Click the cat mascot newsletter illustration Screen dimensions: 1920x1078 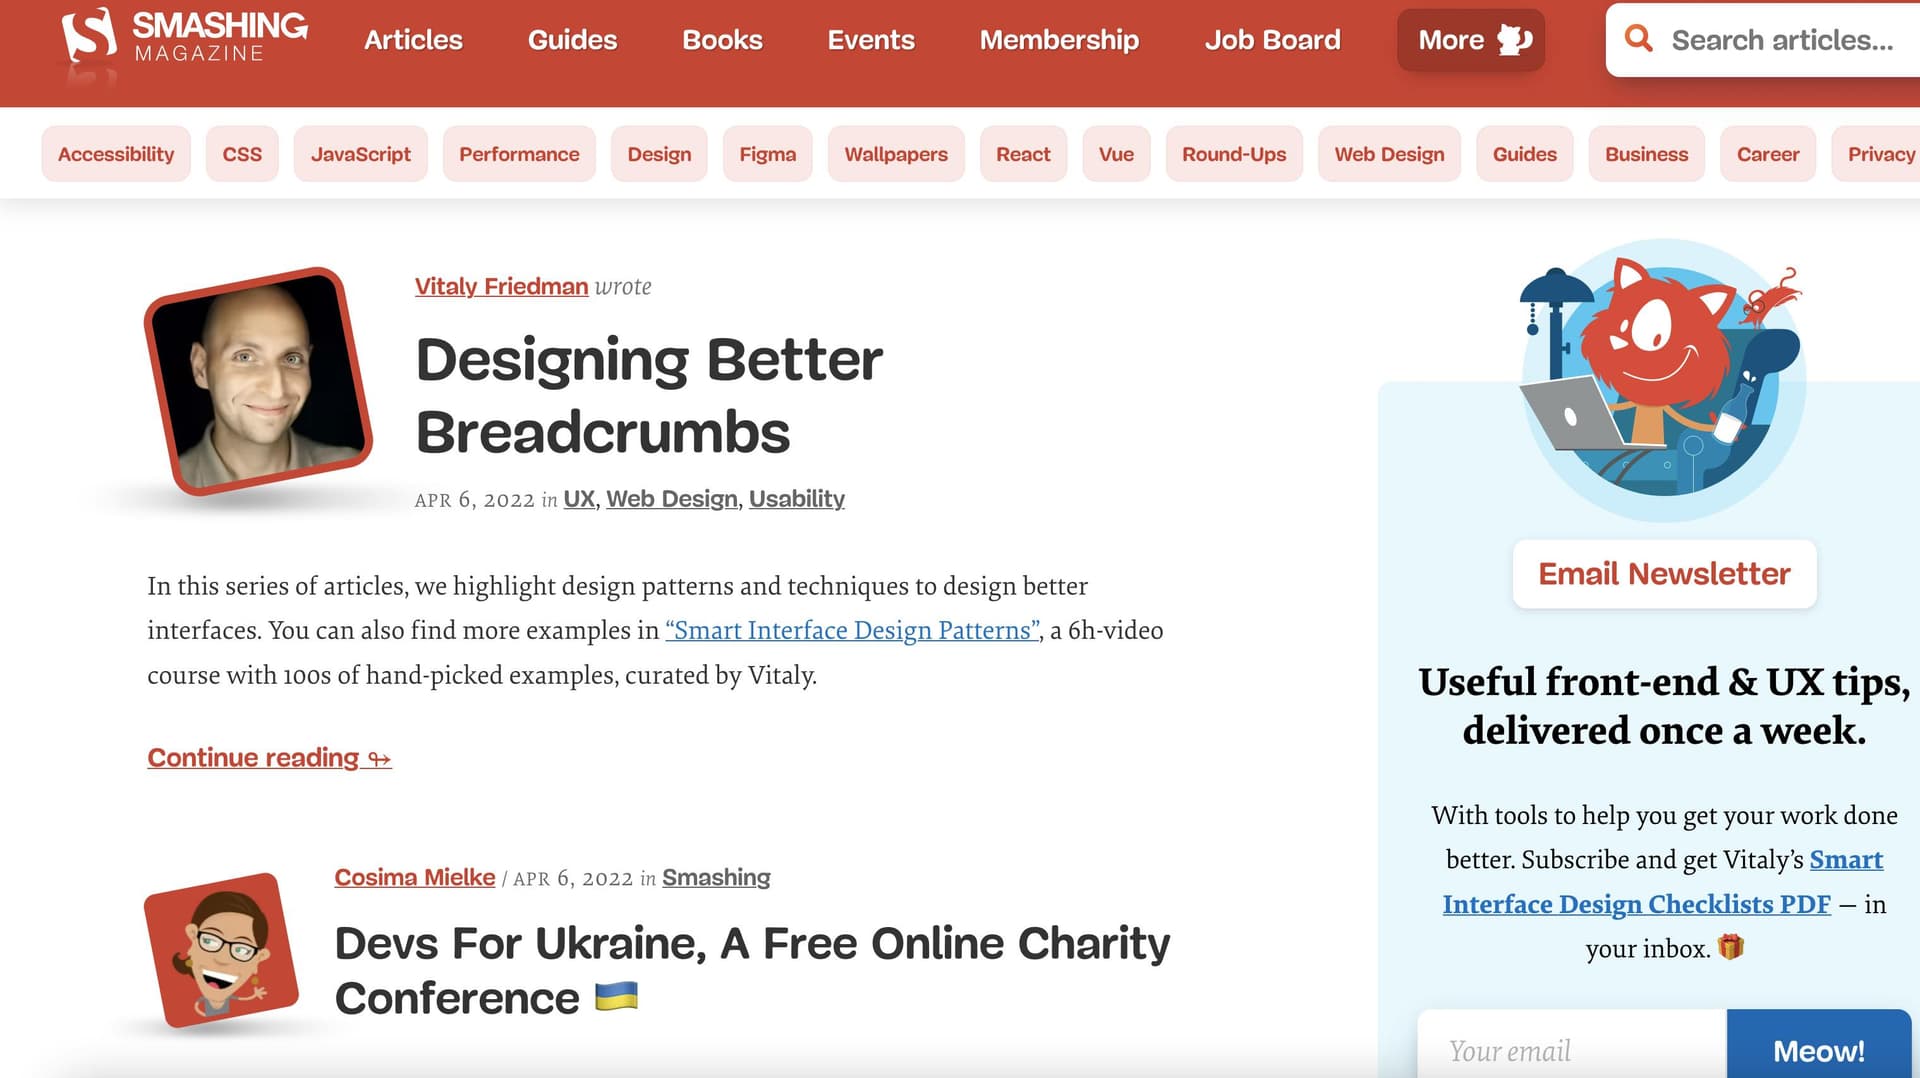point(1663,380)
